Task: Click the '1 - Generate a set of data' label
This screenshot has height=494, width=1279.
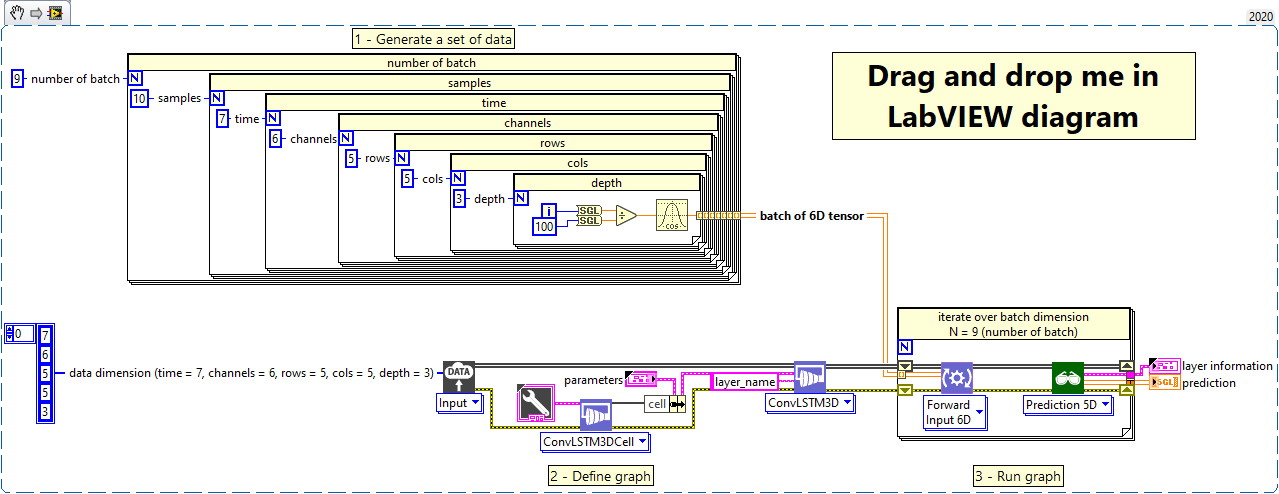Action: [434, 39]
